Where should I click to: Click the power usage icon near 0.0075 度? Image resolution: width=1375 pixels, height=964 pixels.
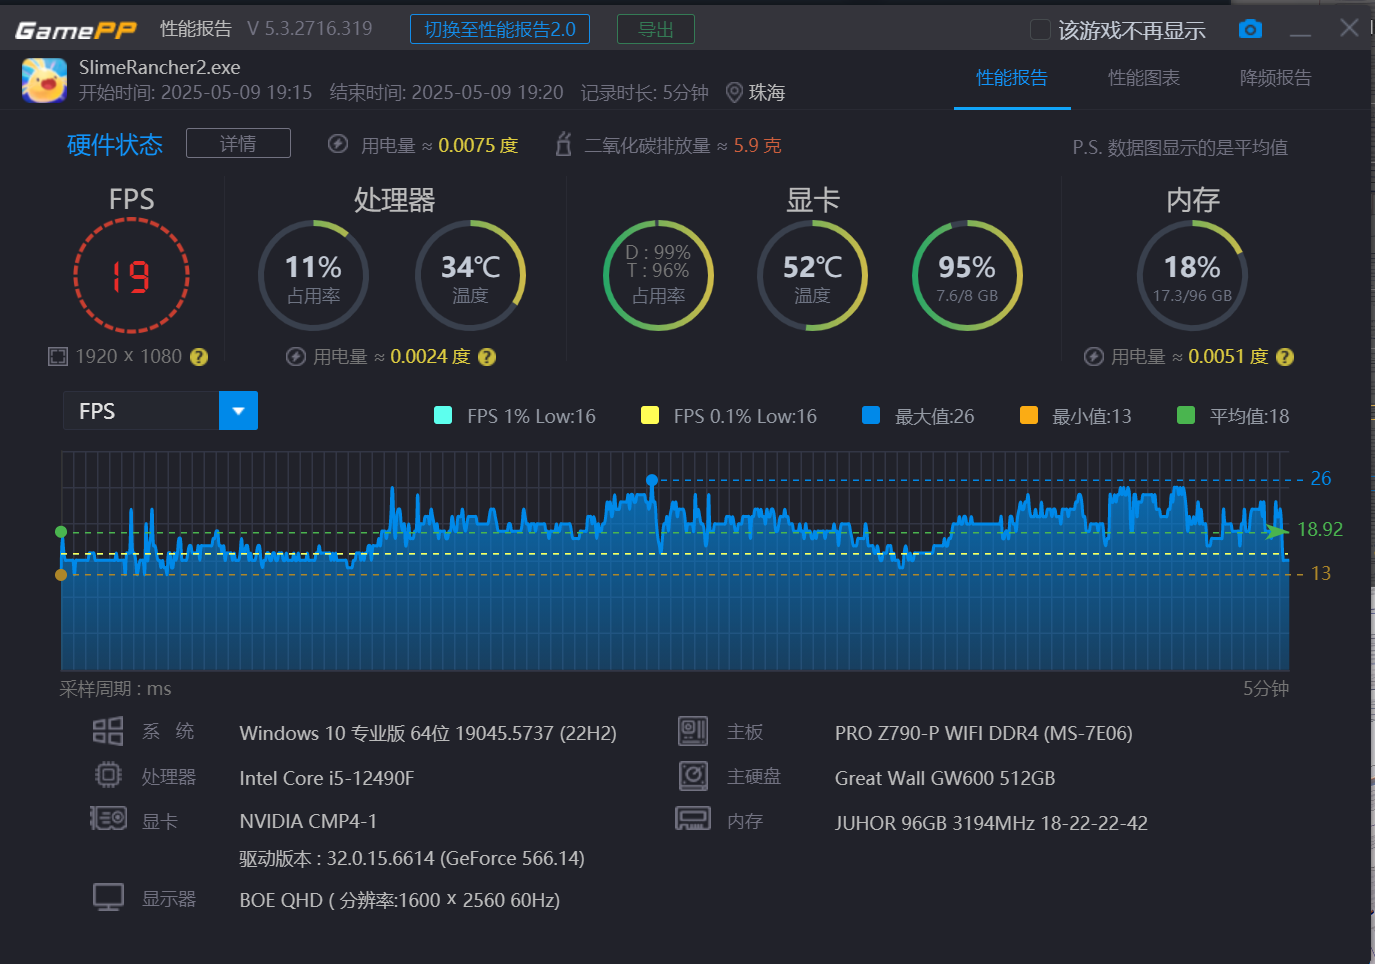point(338,144)
